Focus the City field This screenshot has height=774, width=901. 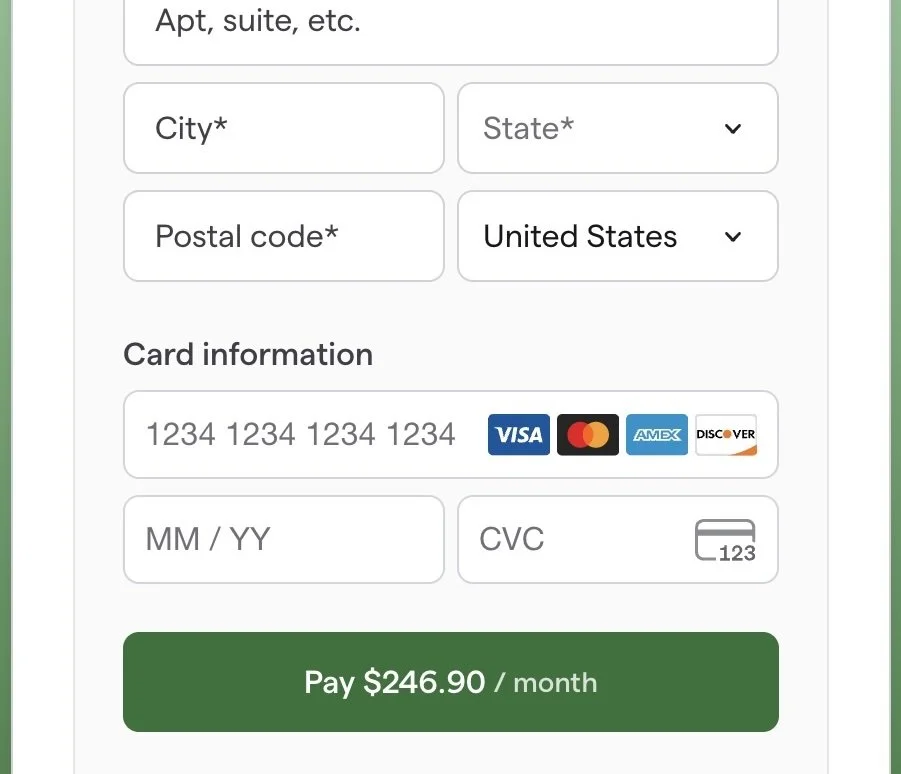(x=284, y=128)
